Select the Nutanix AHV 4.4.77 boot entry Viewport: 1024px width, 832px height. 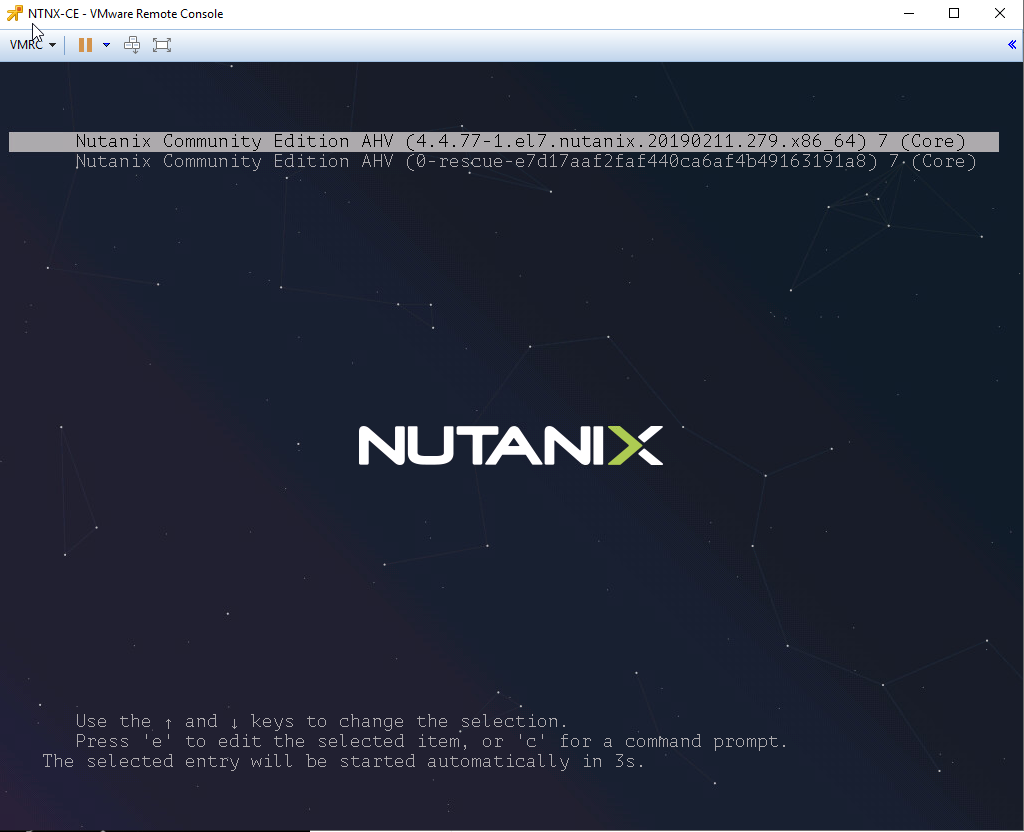[x=520, y=141]
